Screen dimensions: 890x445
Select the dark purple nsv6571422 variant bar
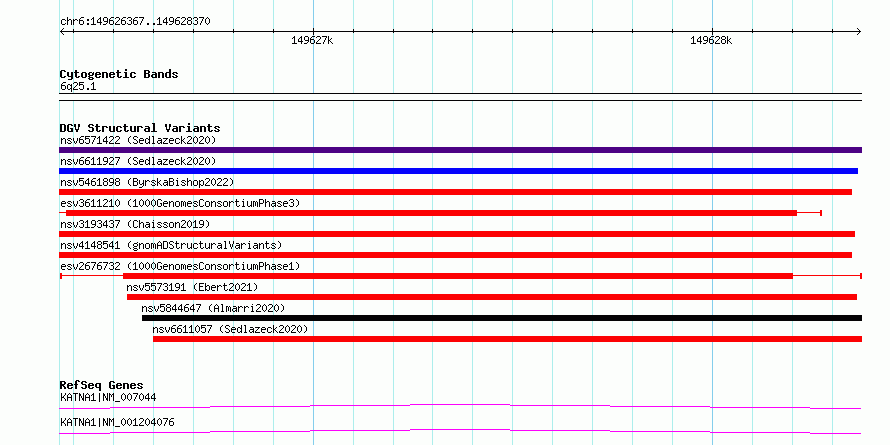pos(460,150)
